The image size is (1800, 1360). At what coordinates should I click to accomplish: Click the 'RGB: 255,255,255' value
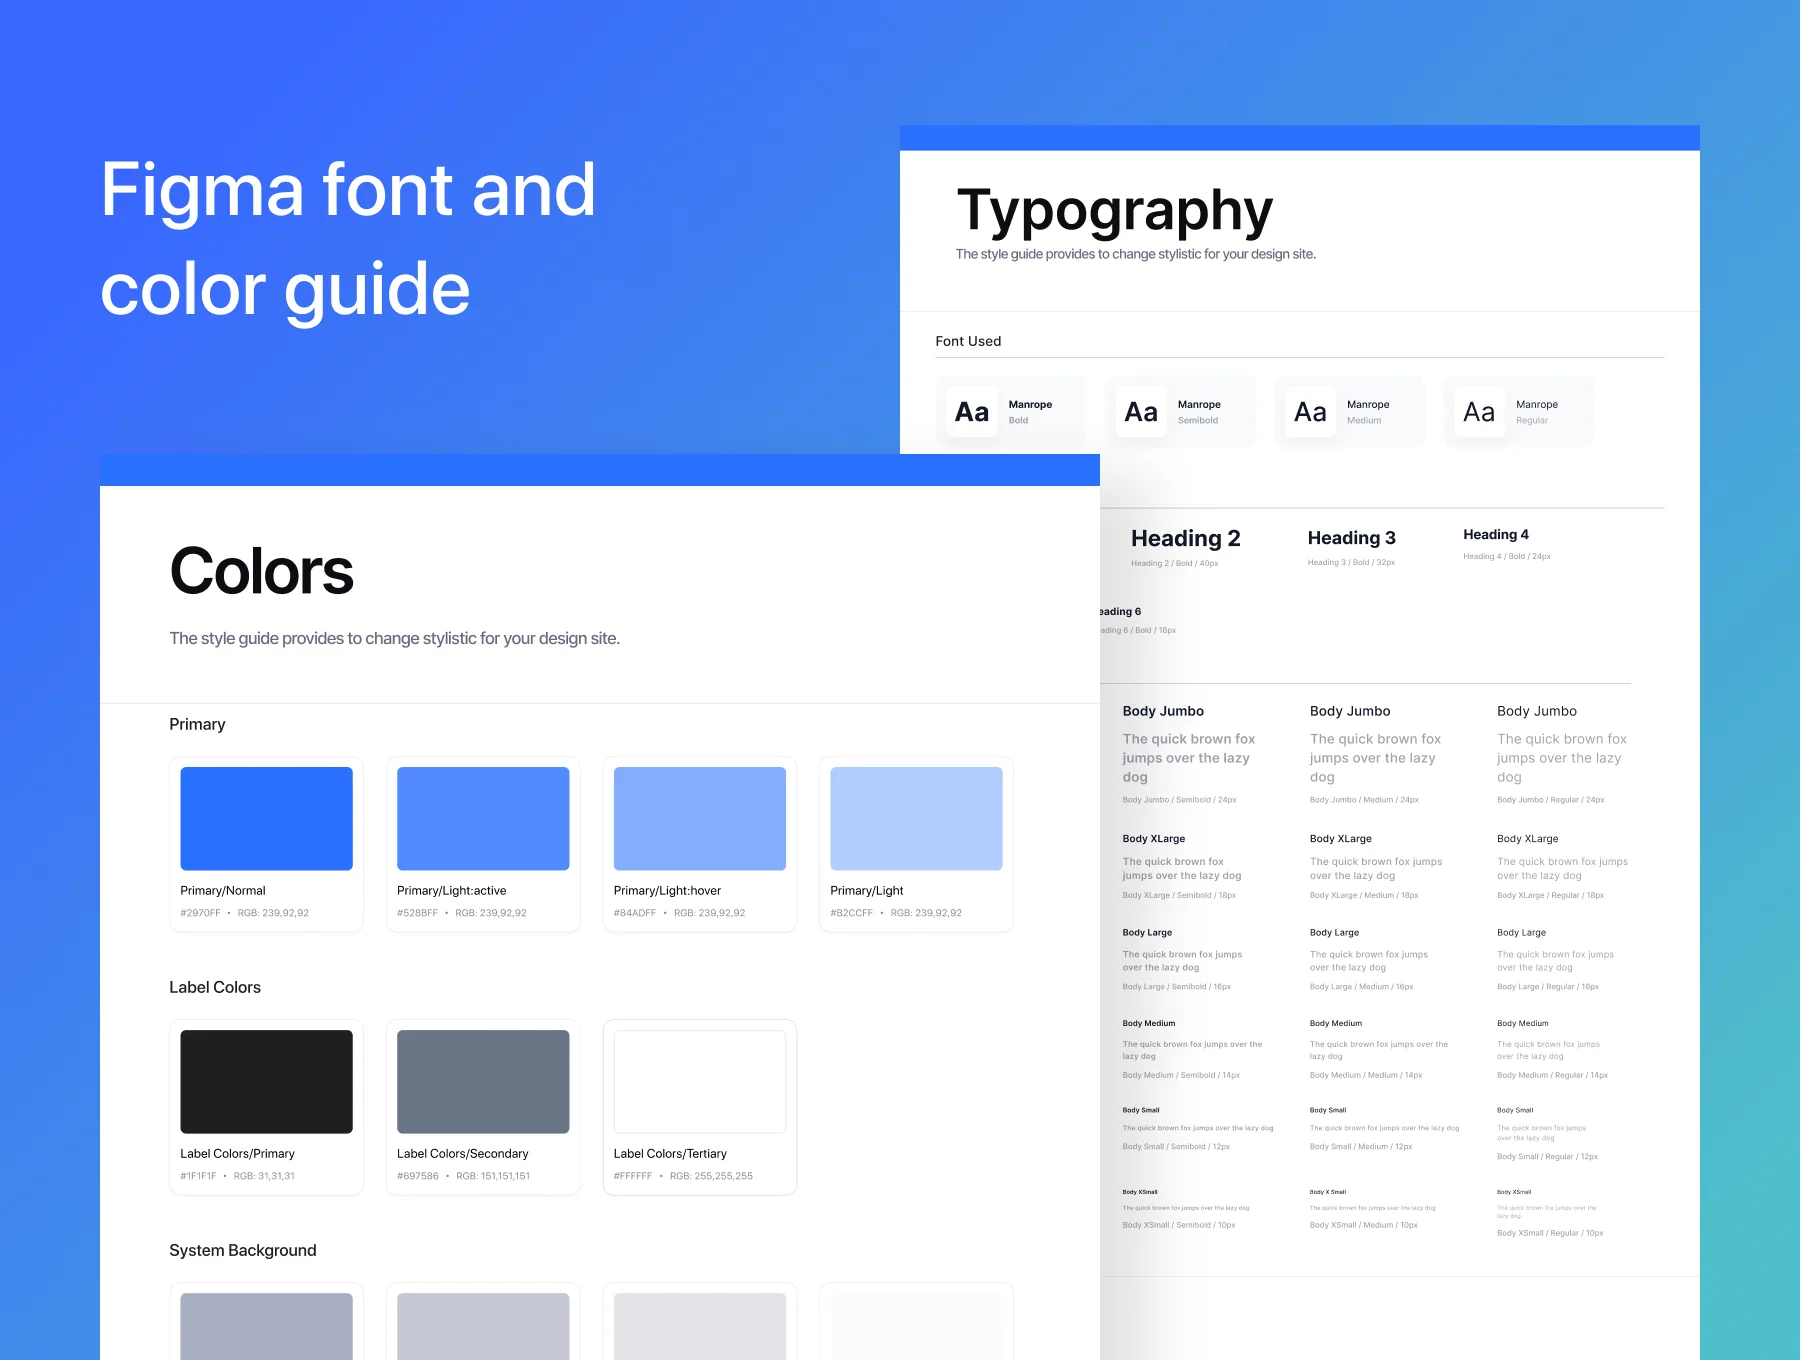711,1176
